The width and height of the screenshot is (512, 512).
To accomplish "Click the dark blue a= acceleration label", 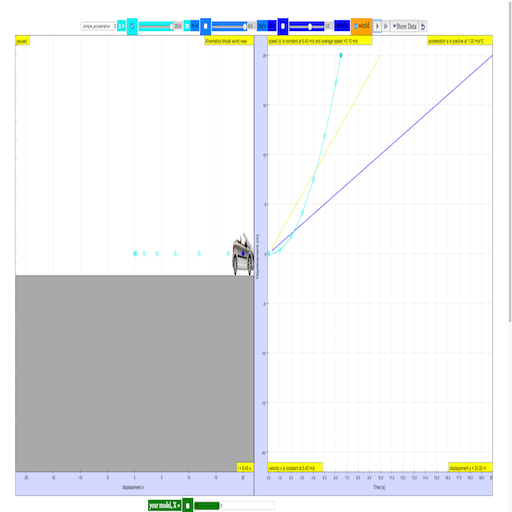I will (x=272, y=26).
